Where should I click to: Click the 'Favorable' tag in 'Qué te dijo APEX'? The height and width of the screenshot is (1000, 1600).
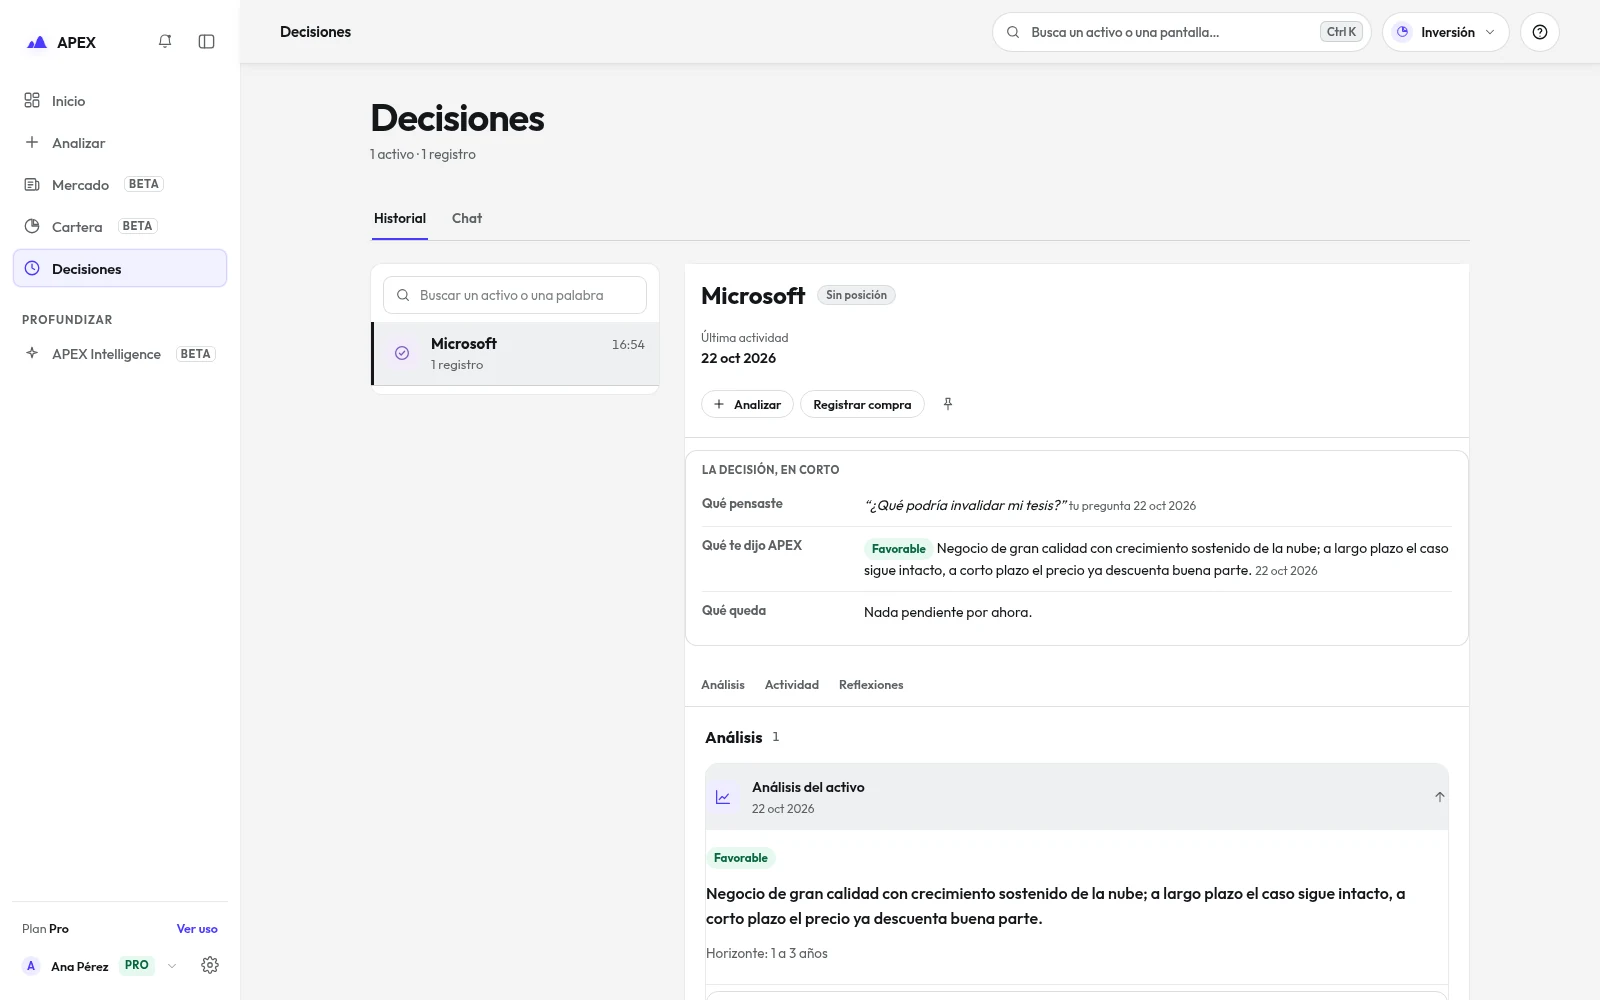click(x=898, y=549)
